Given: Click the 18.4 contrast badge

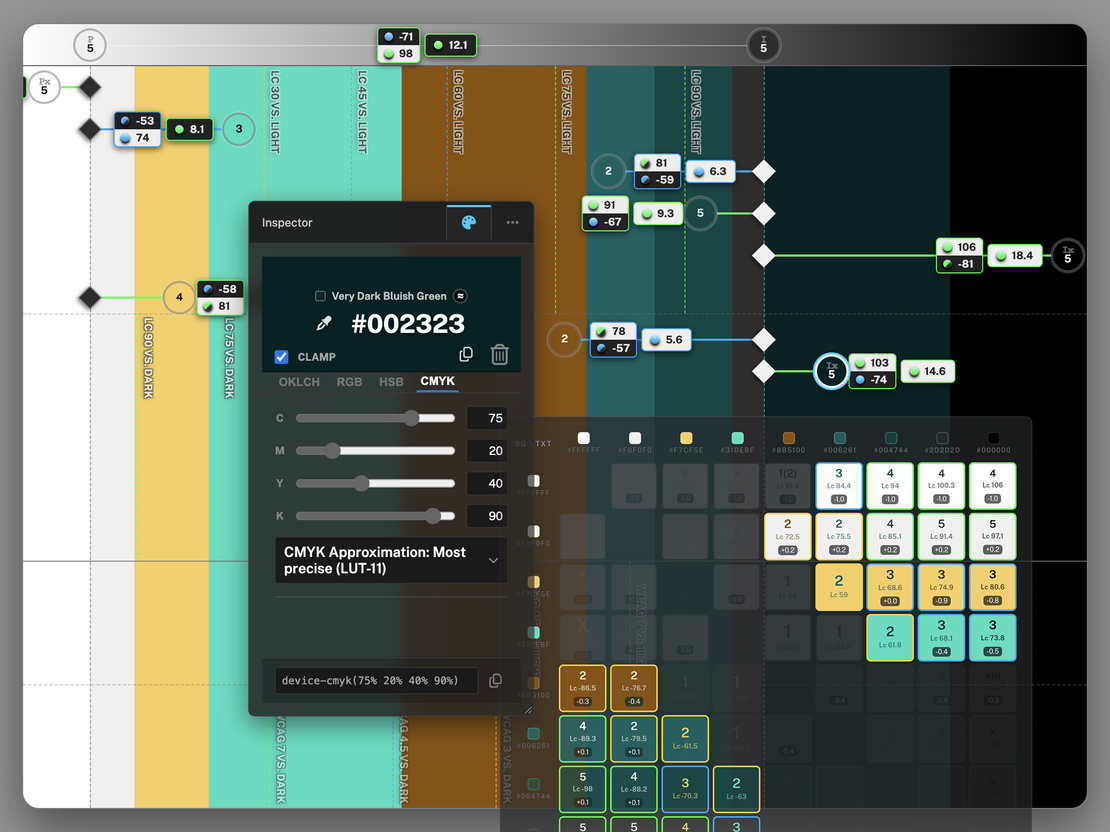Looking at the screenshot, I should click(x=1015, y=256).
